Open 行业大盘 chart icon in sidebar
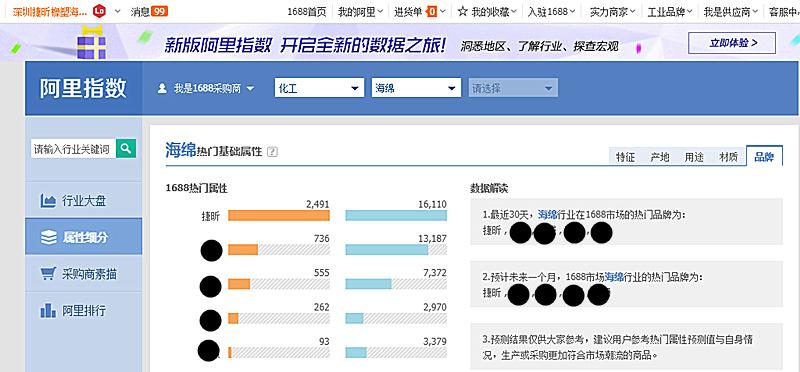 point(48,201)
